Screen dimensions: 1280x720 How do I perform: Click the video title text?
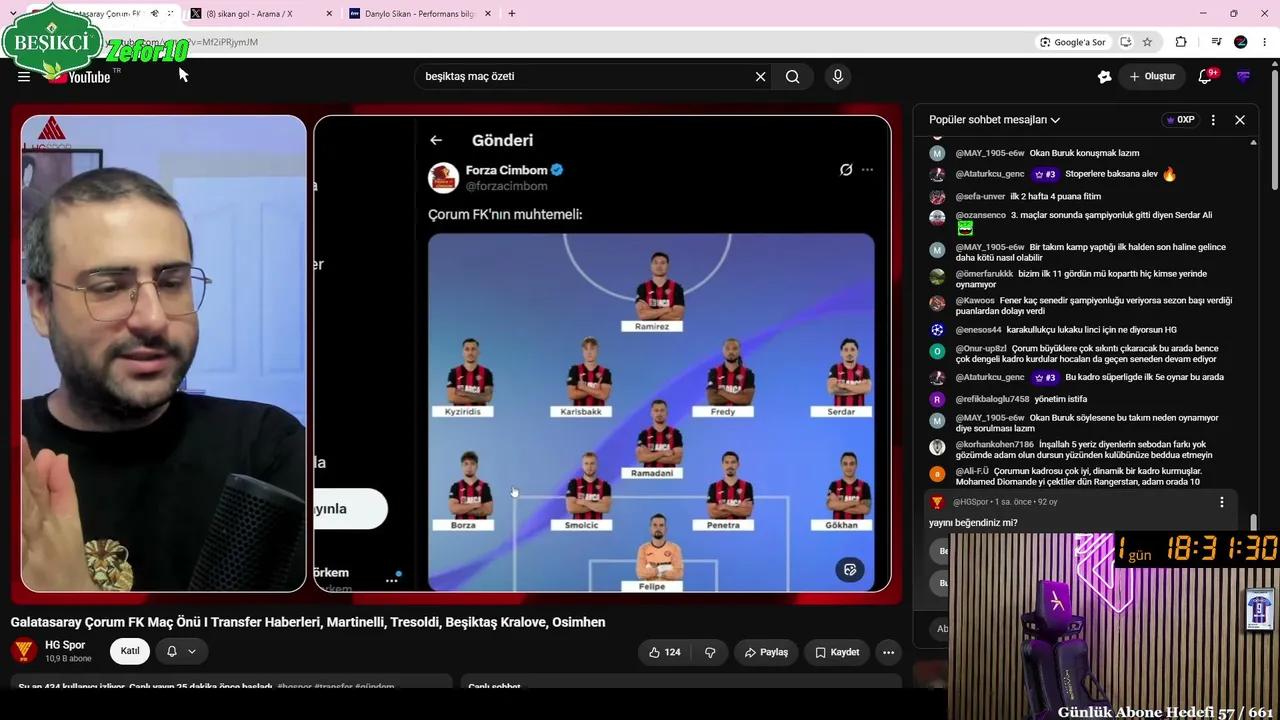coord(308,622)
